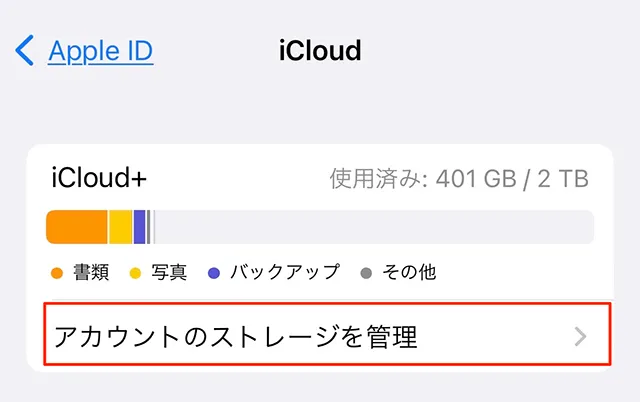640x402 pixels.
Task: Click the orange documents segment of storage bar
Action: pos(77,227)
